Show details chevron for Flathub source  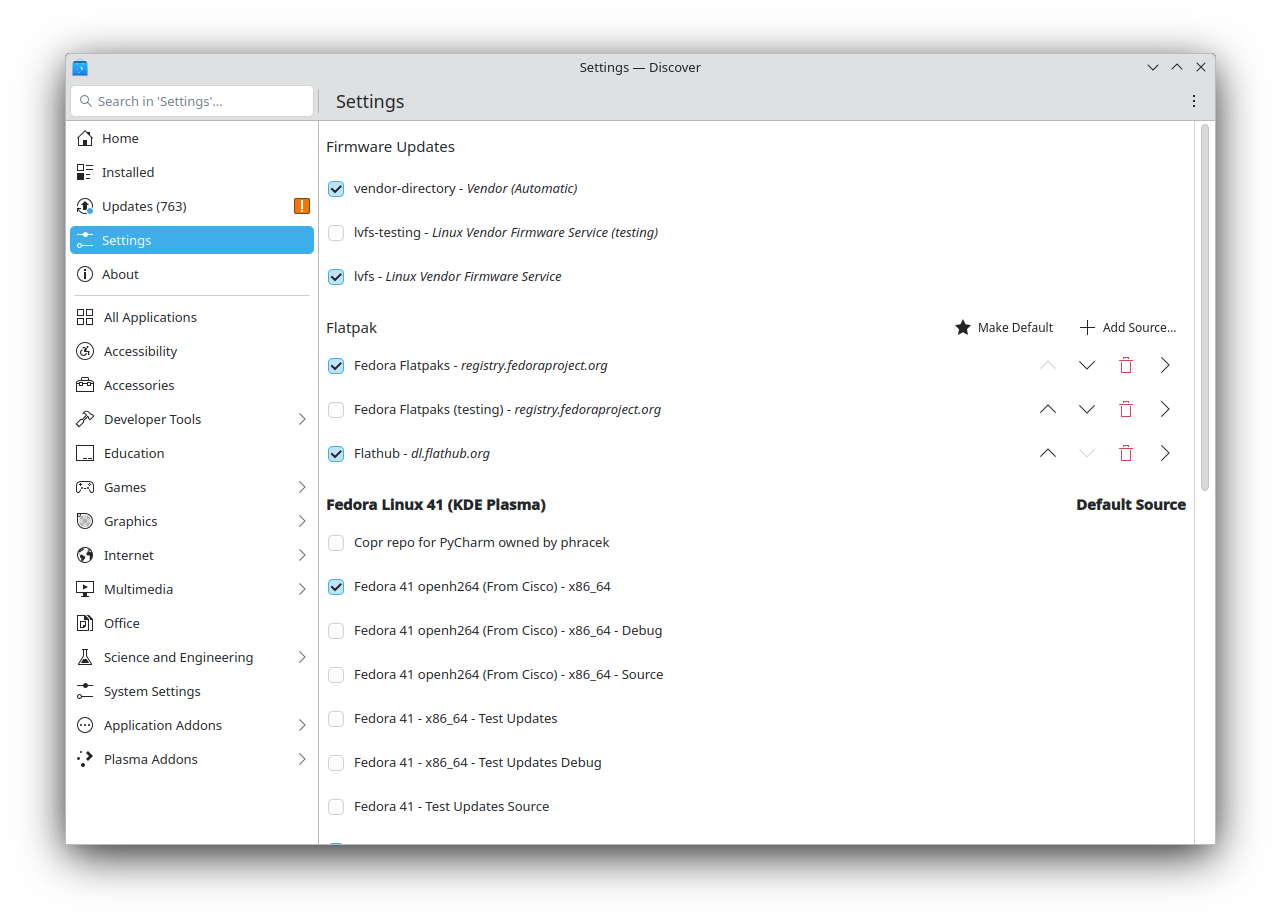[x=1165, y=454]
